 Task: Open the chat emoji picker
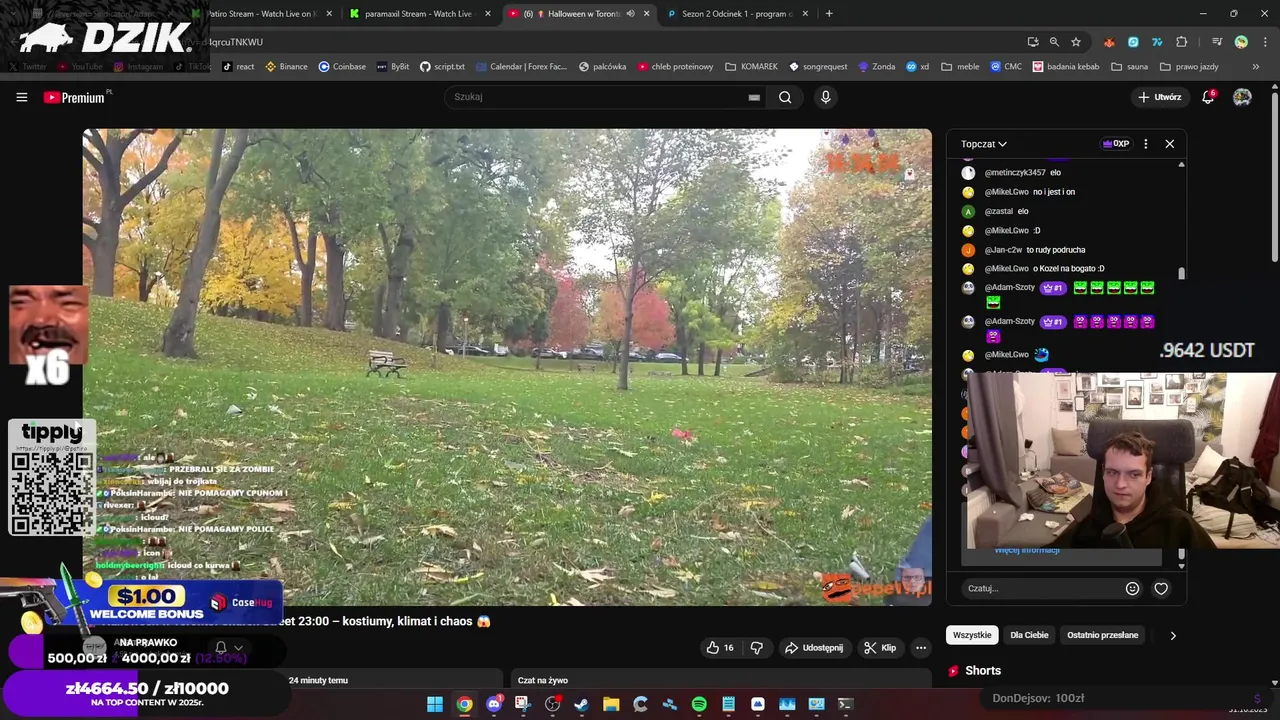coord(1132,588)
